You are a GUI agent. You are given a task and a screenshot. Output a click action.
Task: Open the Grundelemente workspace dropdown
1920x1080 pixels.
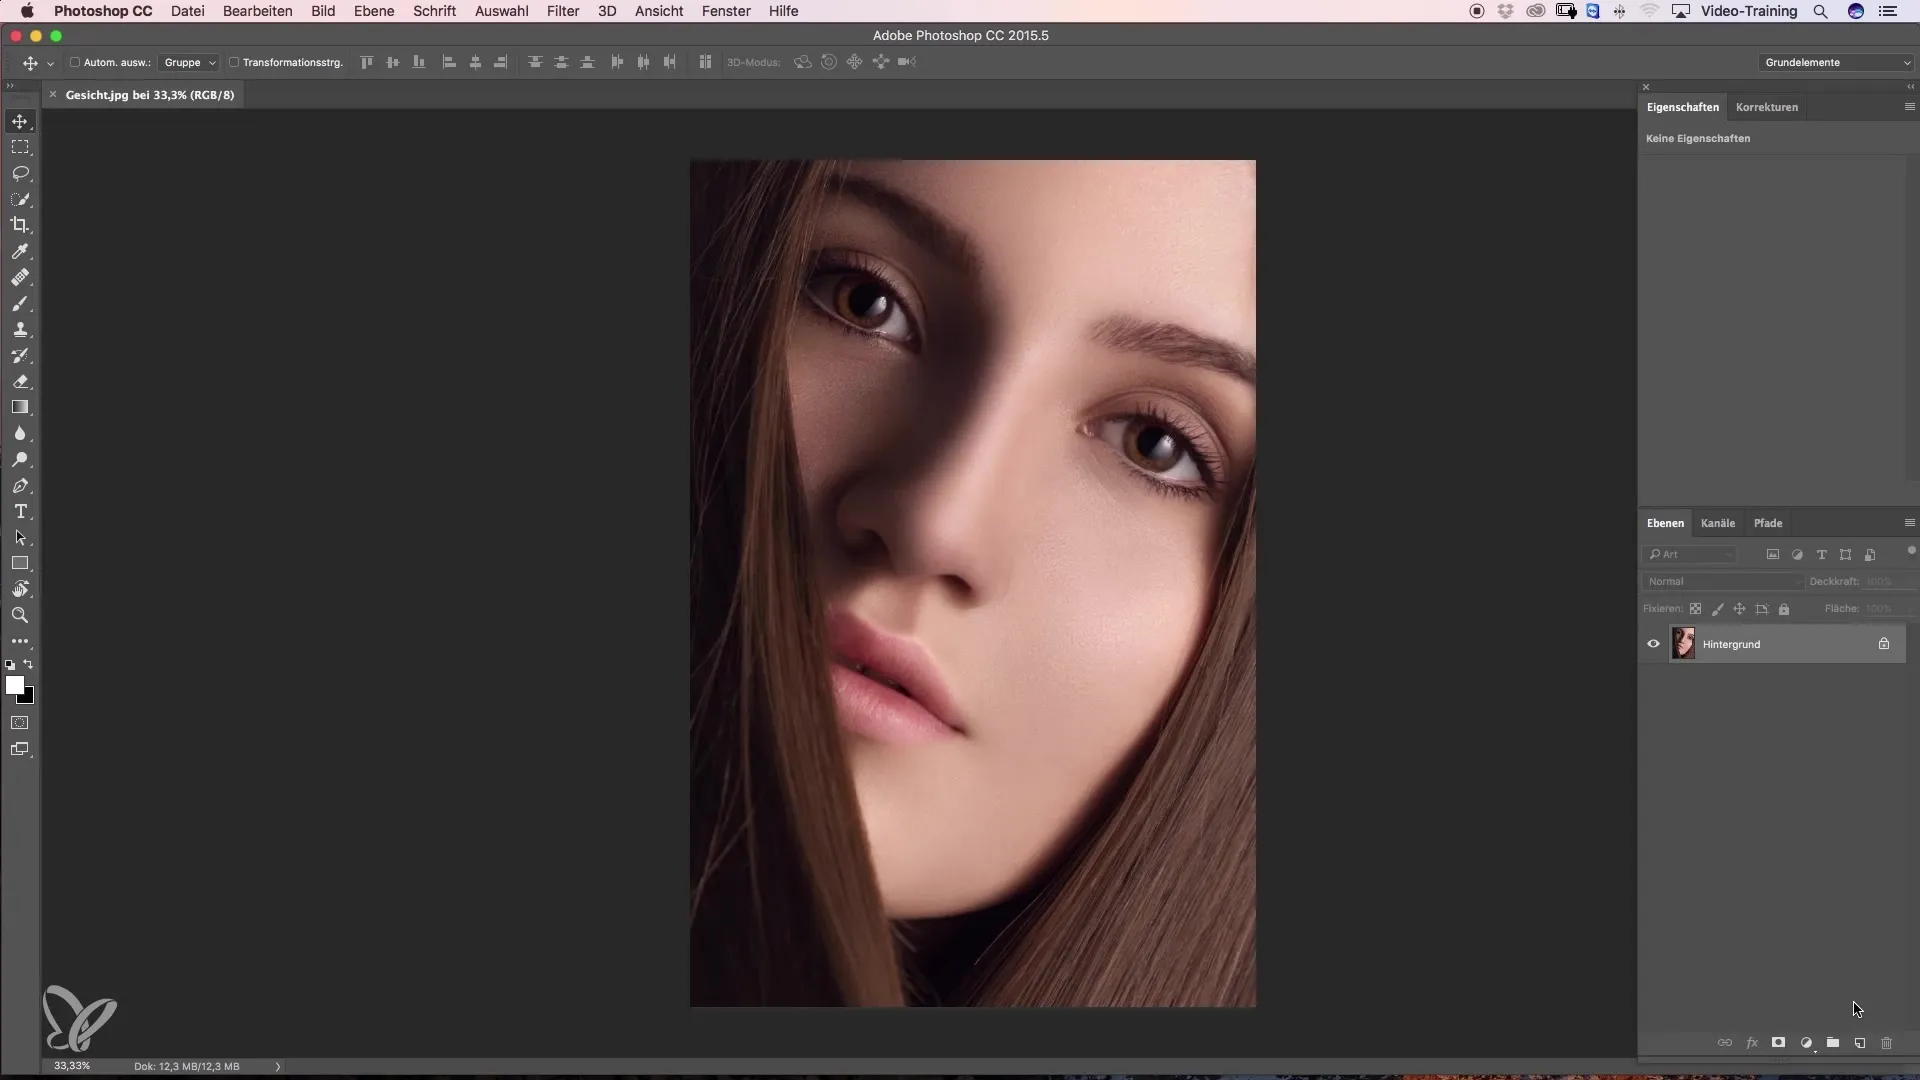[x=1836, y=62]
